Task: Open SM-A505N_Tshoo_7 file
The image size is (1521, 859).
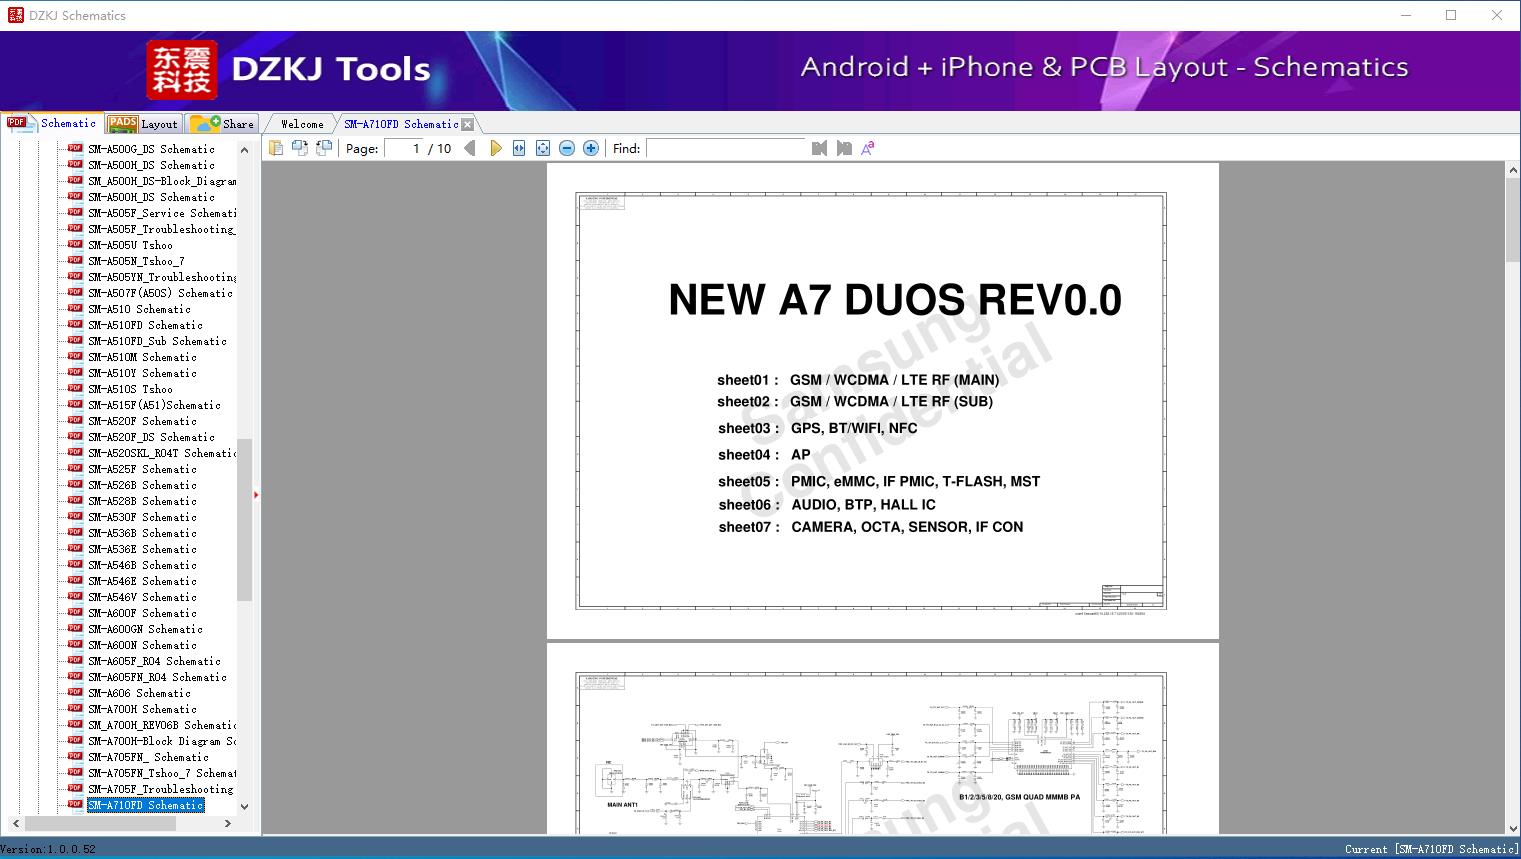Action: point(136,261)
